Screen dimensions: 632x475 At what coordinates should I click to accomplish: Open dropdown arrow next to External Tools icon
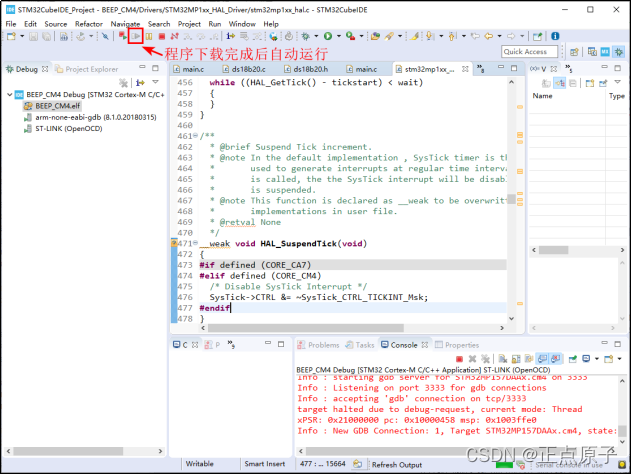(361, 36)
